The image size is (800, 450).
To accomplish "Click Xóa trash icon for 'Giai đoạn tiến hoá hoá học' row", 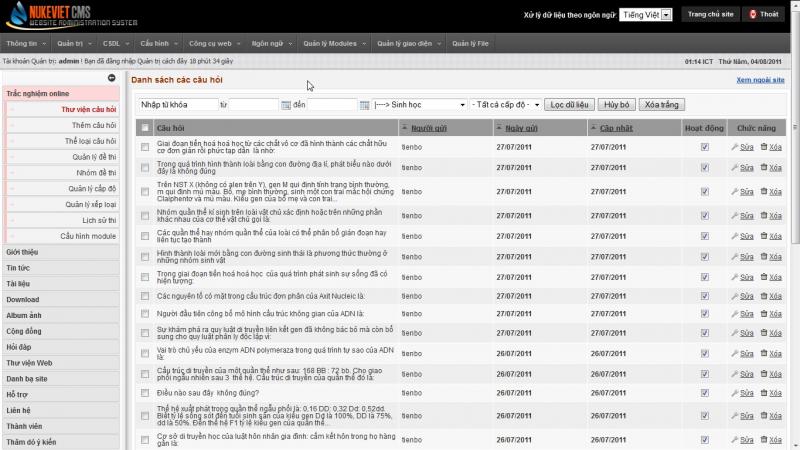I will tap(764, 147).
